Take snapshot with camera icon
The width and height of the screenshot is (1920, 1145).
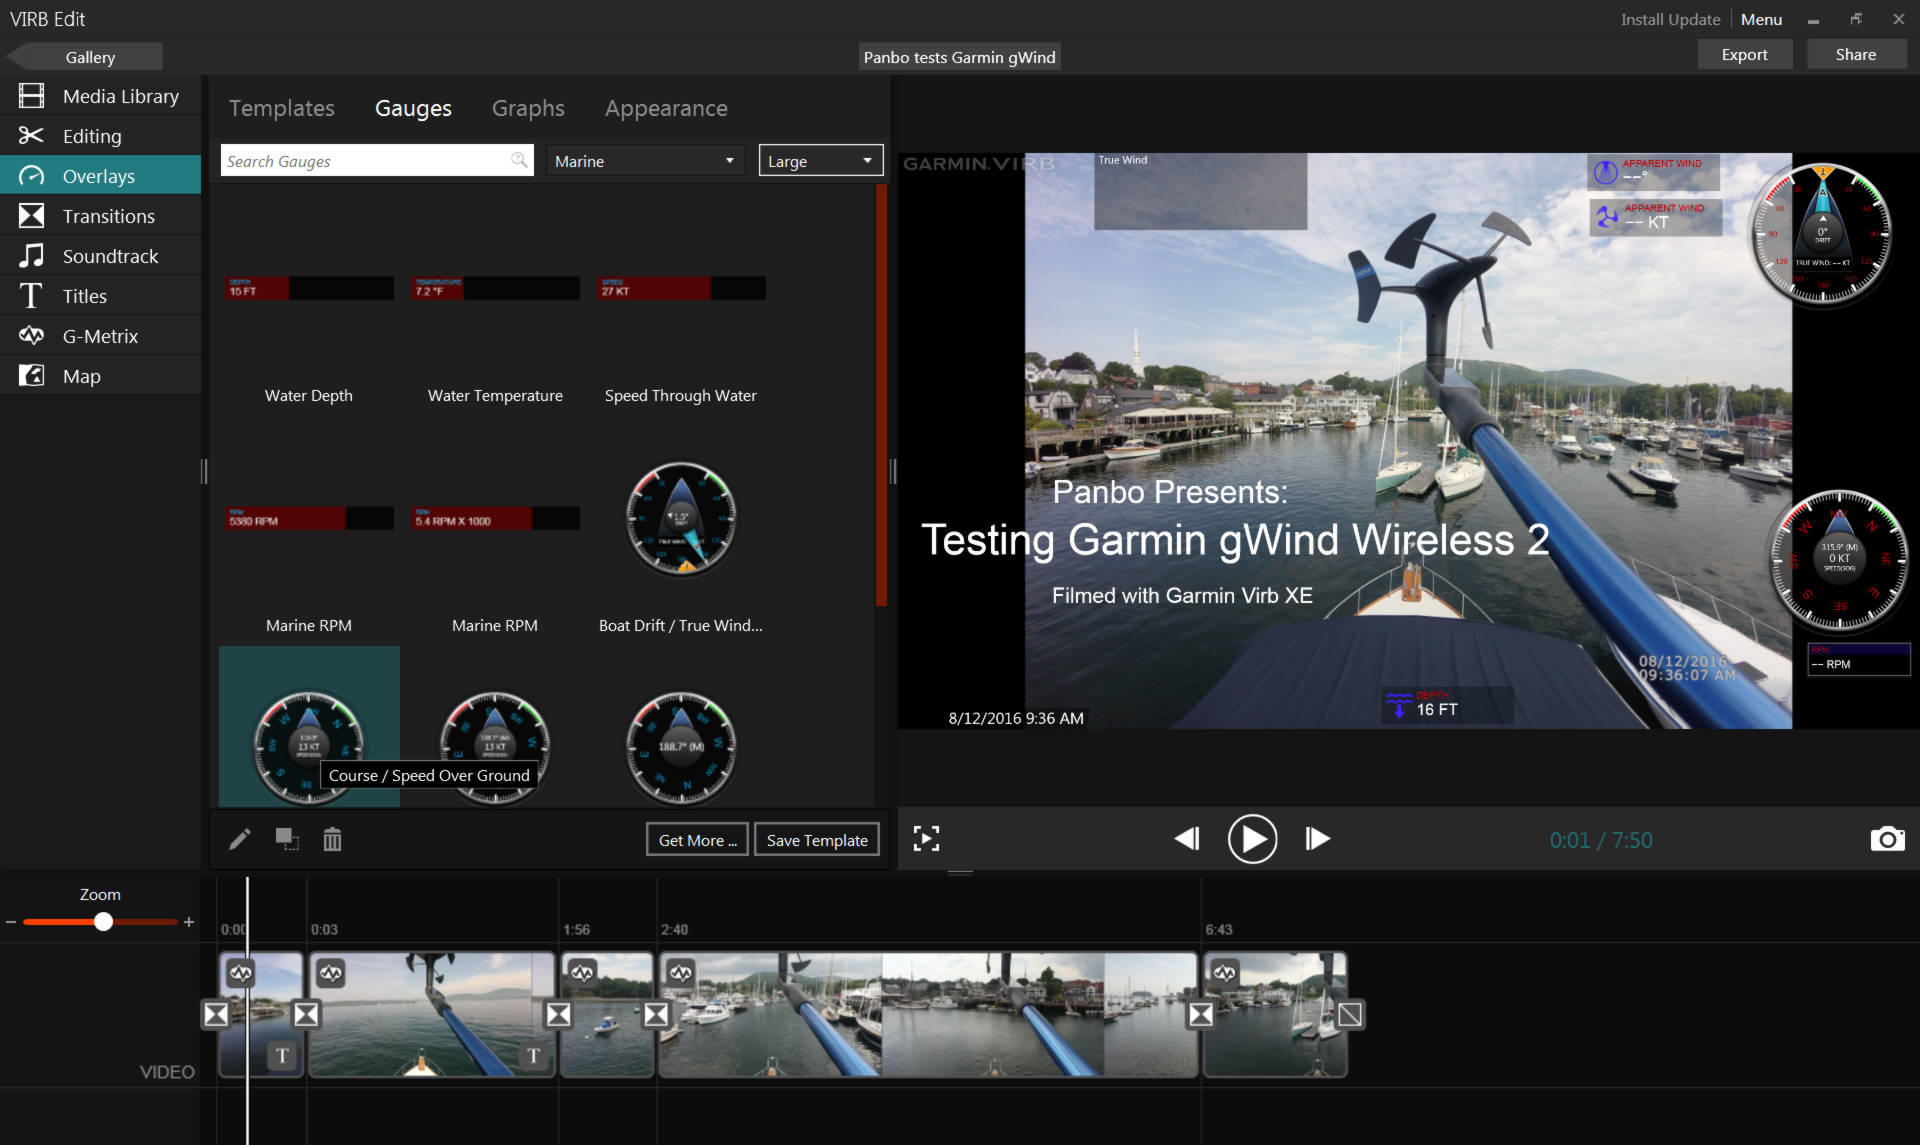click(x=1887, y=839)
